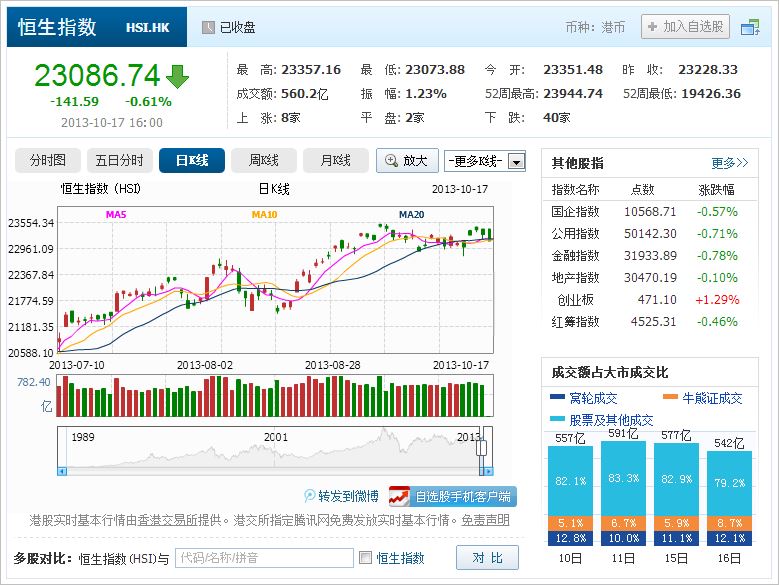Click the timeline left scroll arrow
Screen dimensions: 779x585
pyautogui.click(x=62, y=471)
